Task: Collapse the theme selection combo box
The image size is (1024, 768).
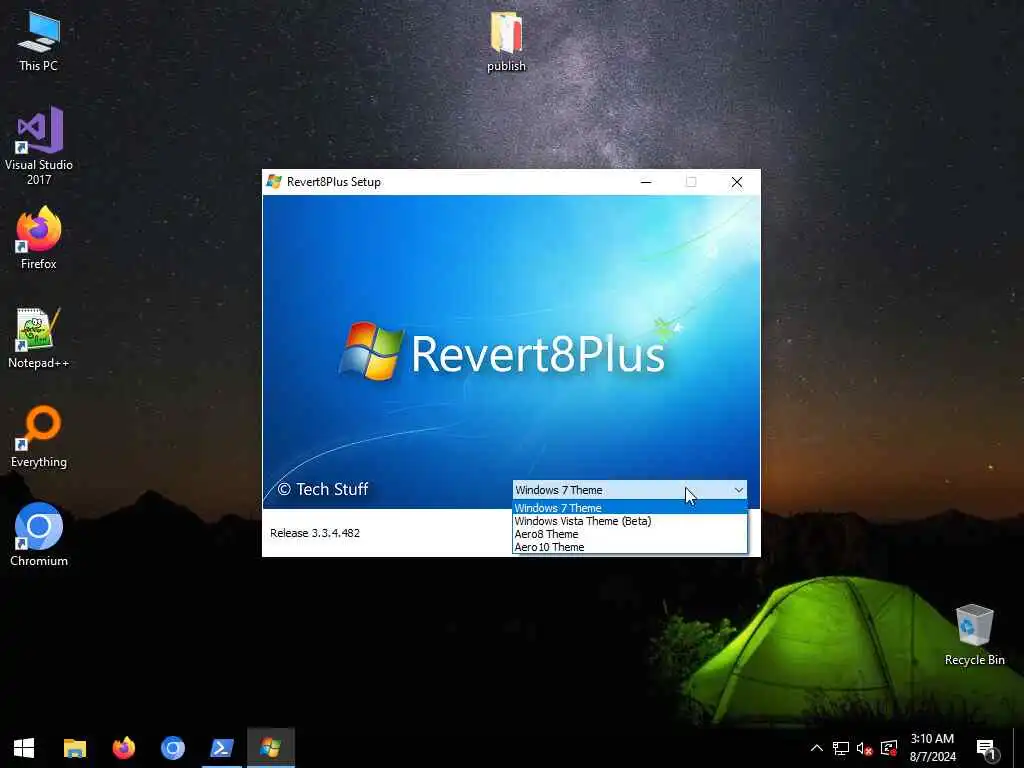Action: coord(739,490)
